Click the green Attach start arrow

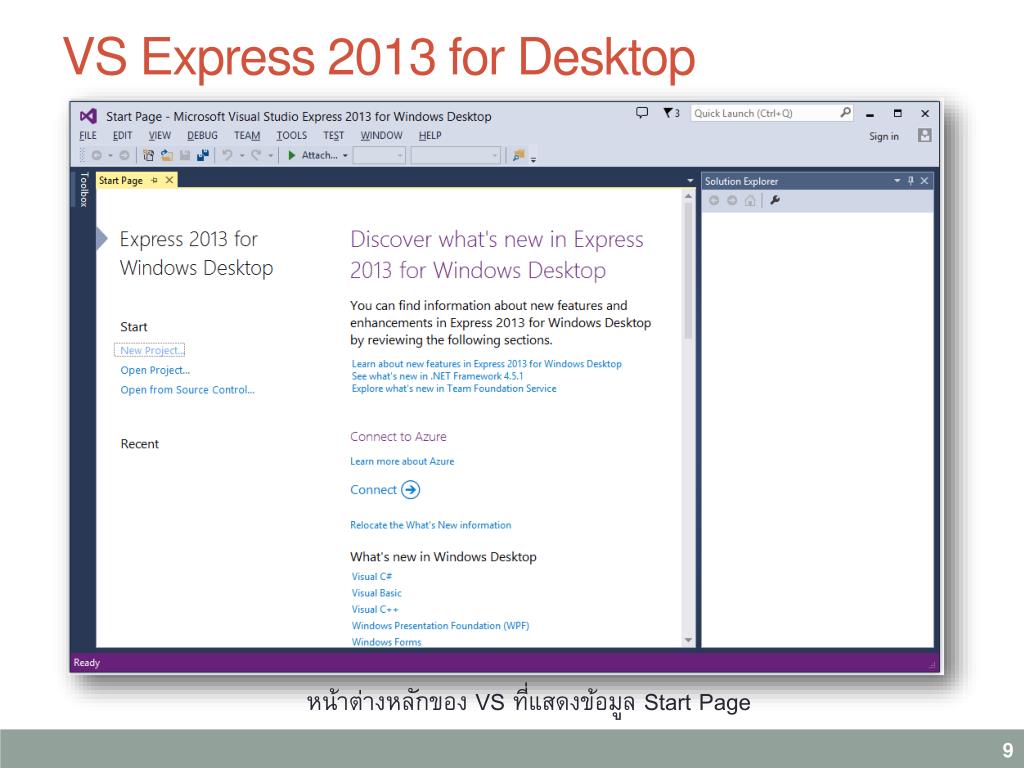pyautogui.click(x=292, y=155)
